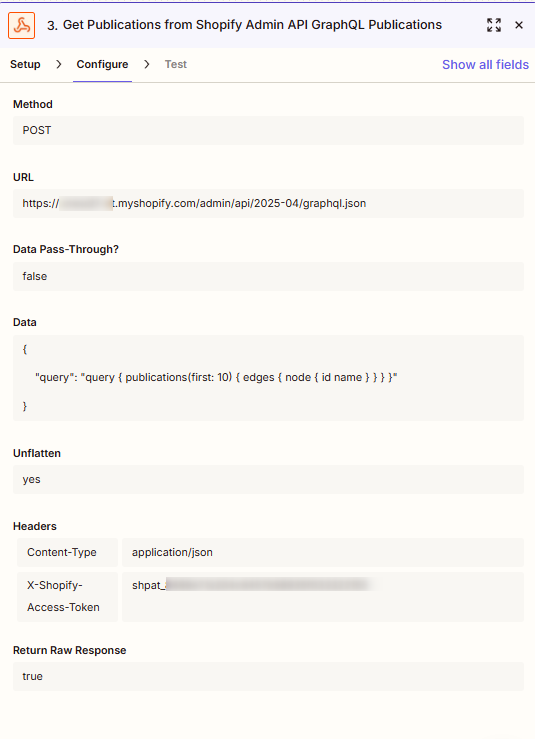Click the shpat_ access token value field
535x739 pixels.
pos(323,597)
